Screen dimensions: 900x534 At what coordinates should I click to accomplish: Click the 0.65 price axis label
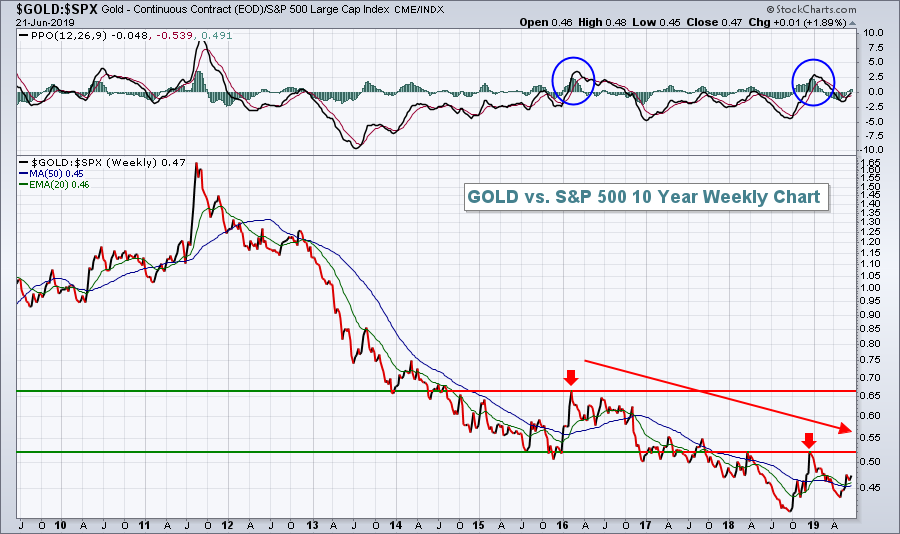(x=870, y=396)
